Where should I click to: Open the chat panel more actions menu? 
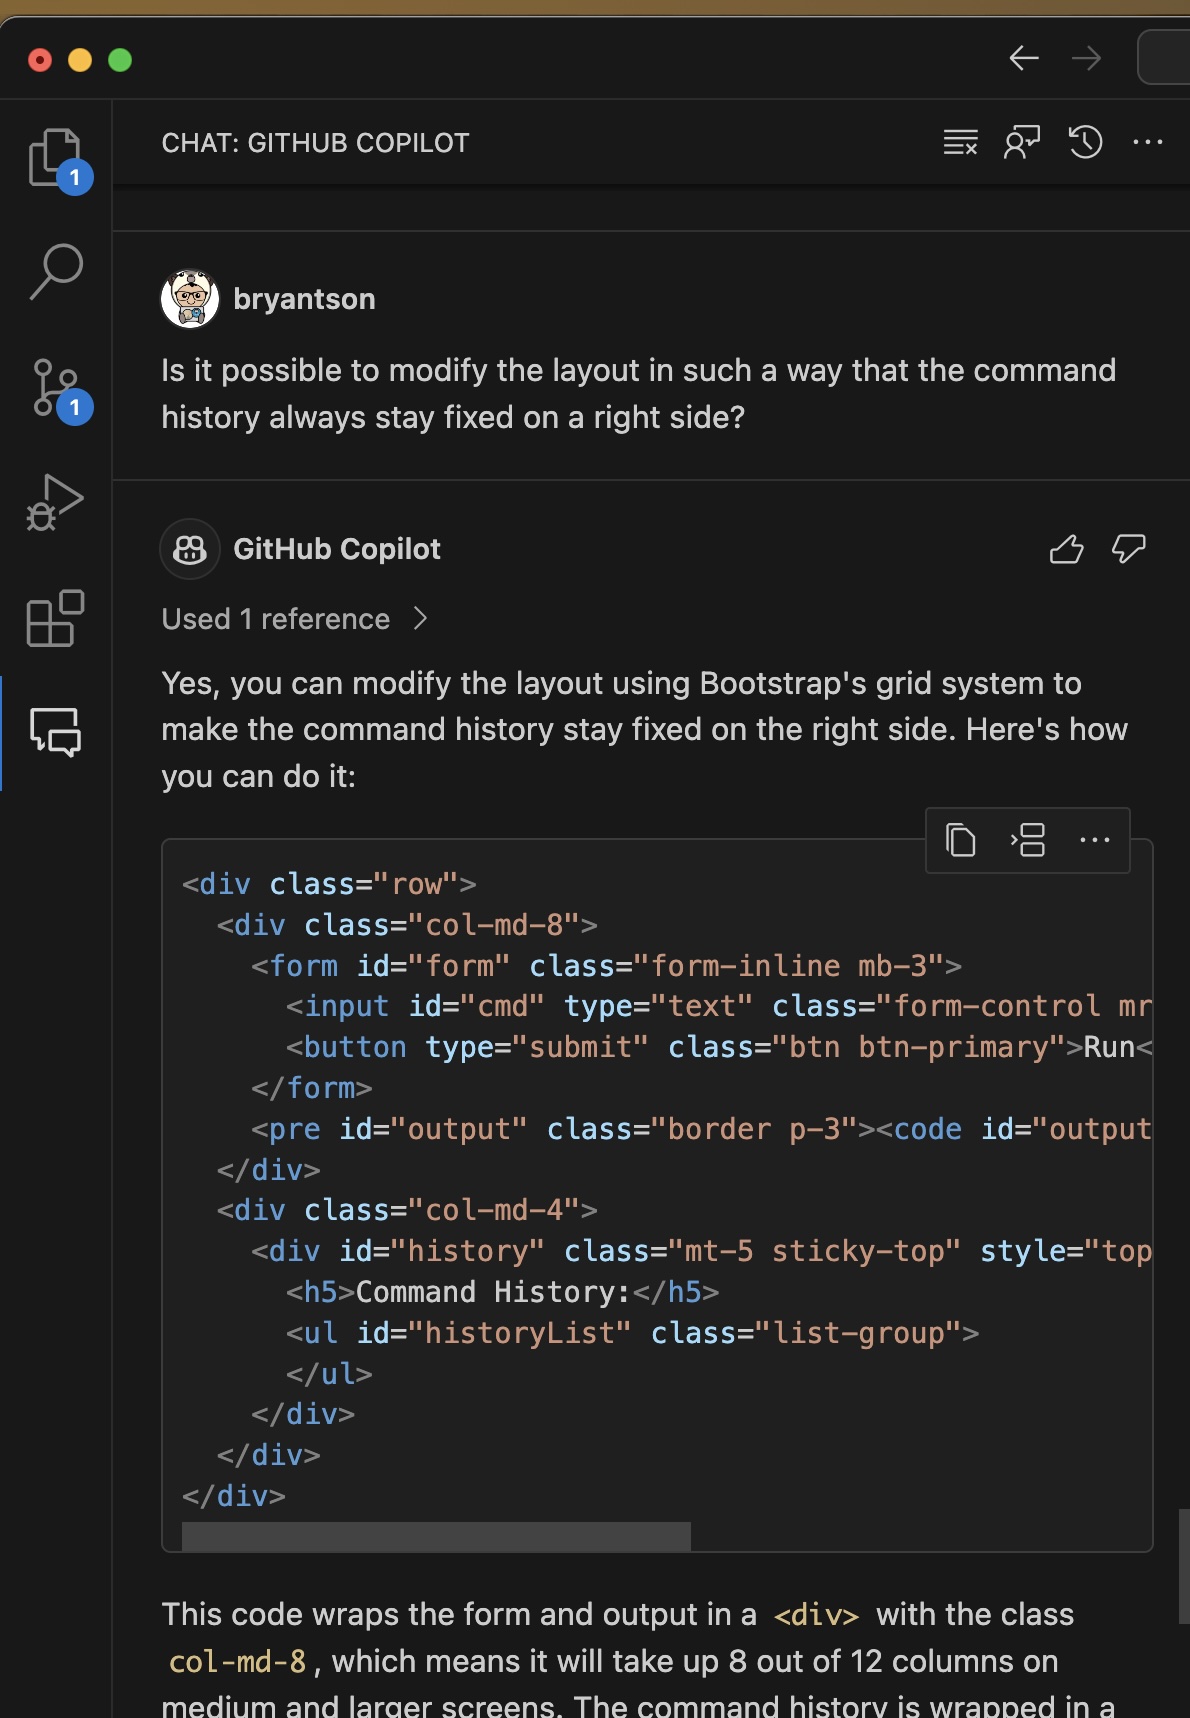(1148, 143)
